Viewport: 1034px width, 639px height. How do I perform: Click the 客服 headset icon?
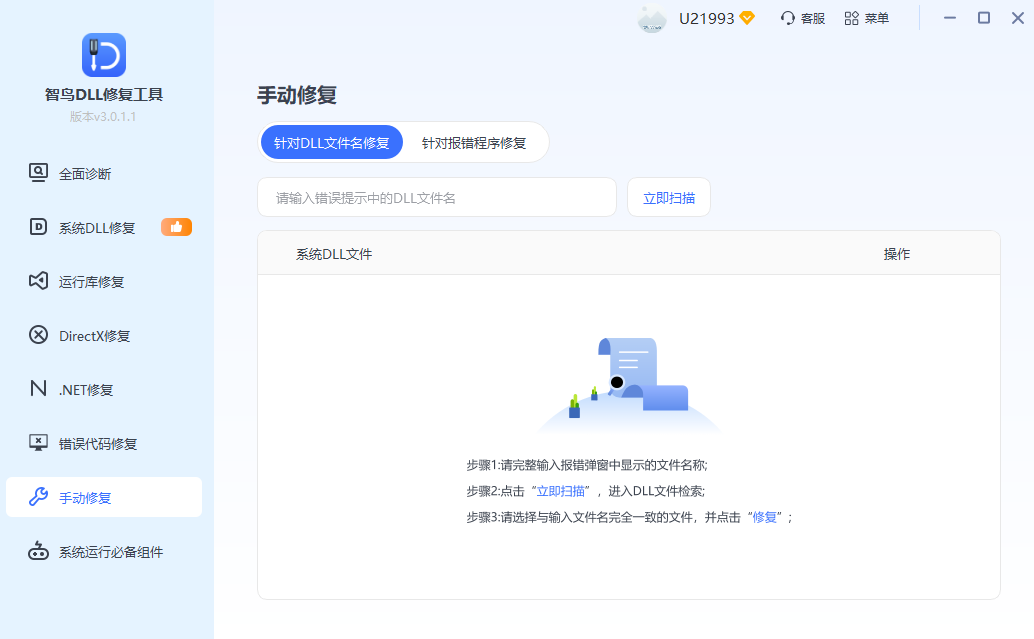tap(787, 18)
